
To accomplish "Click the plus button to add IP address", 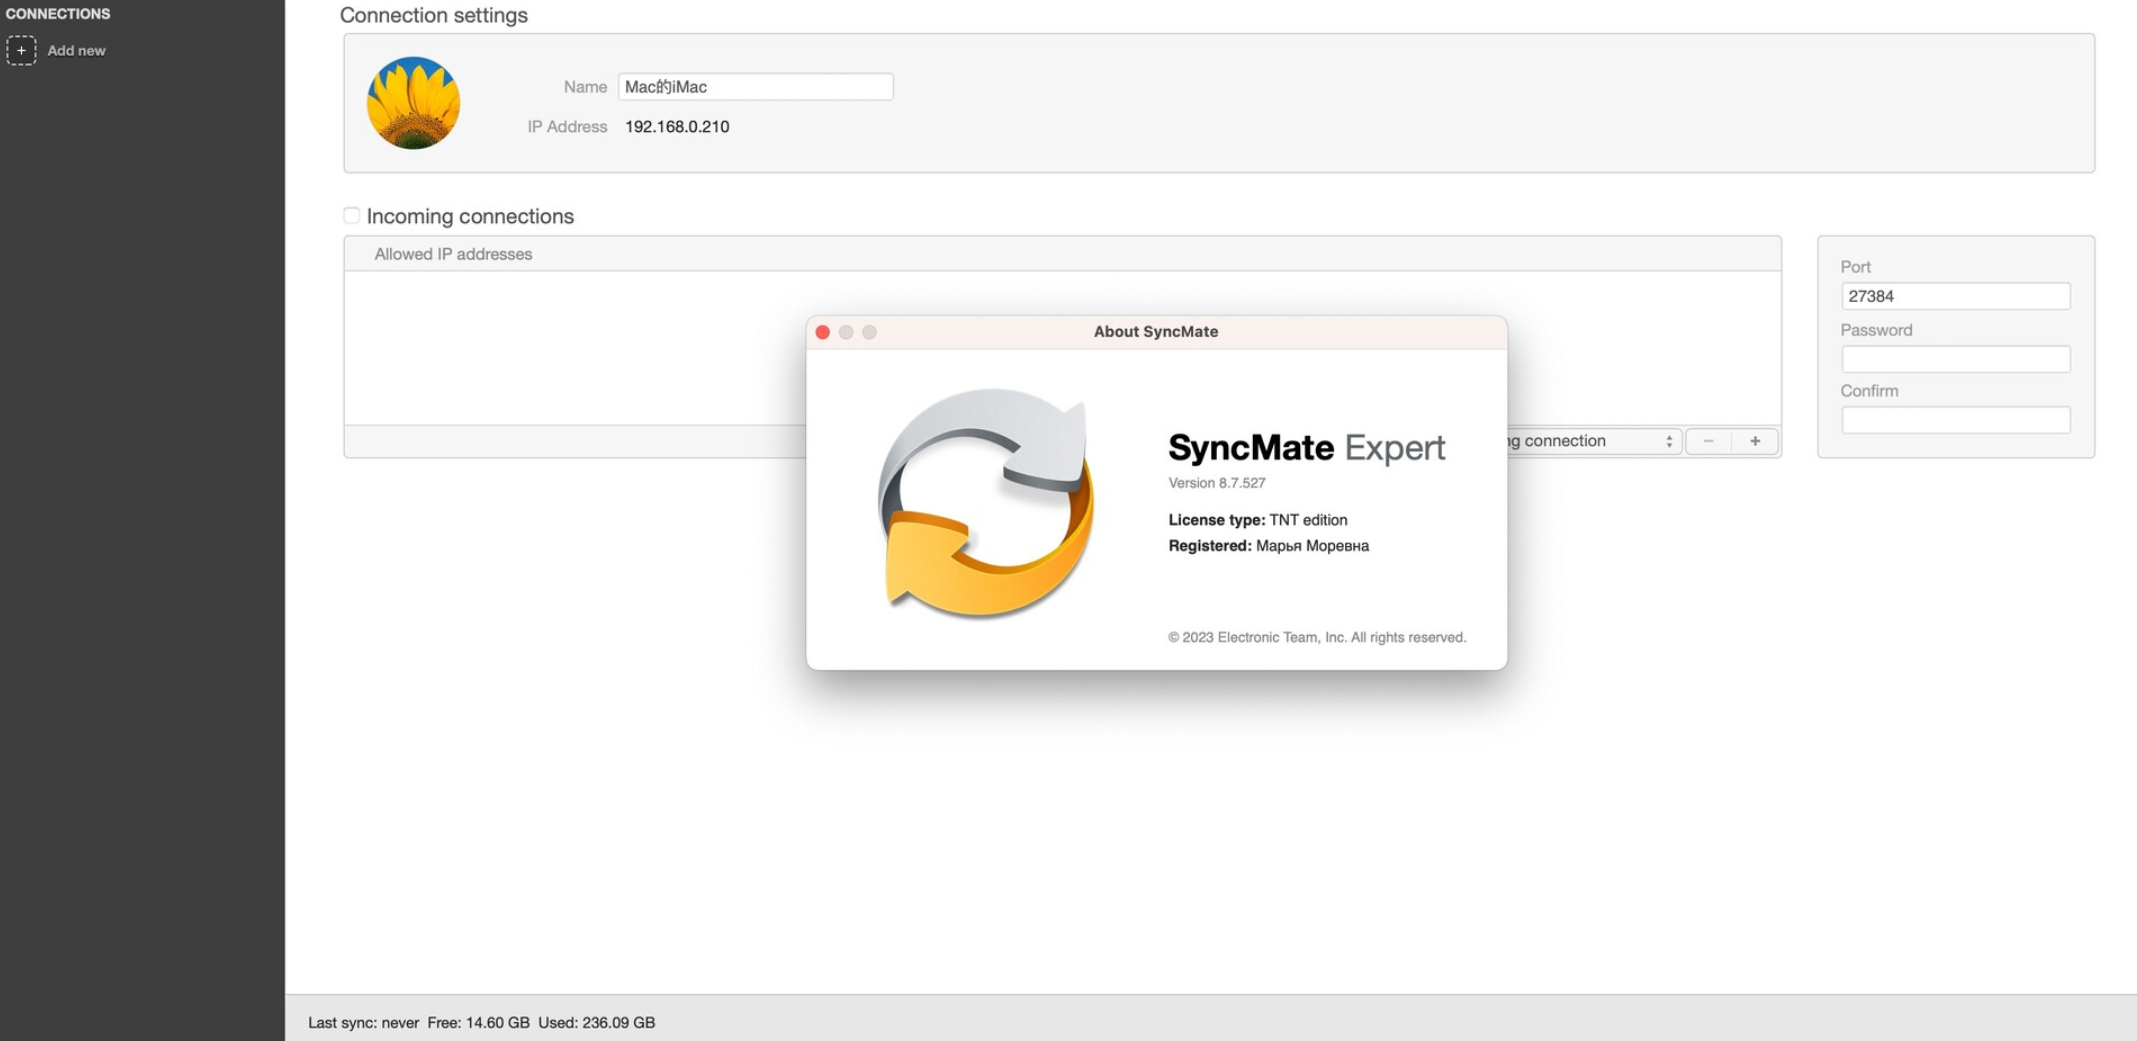I will click(x=1755, y=441).
